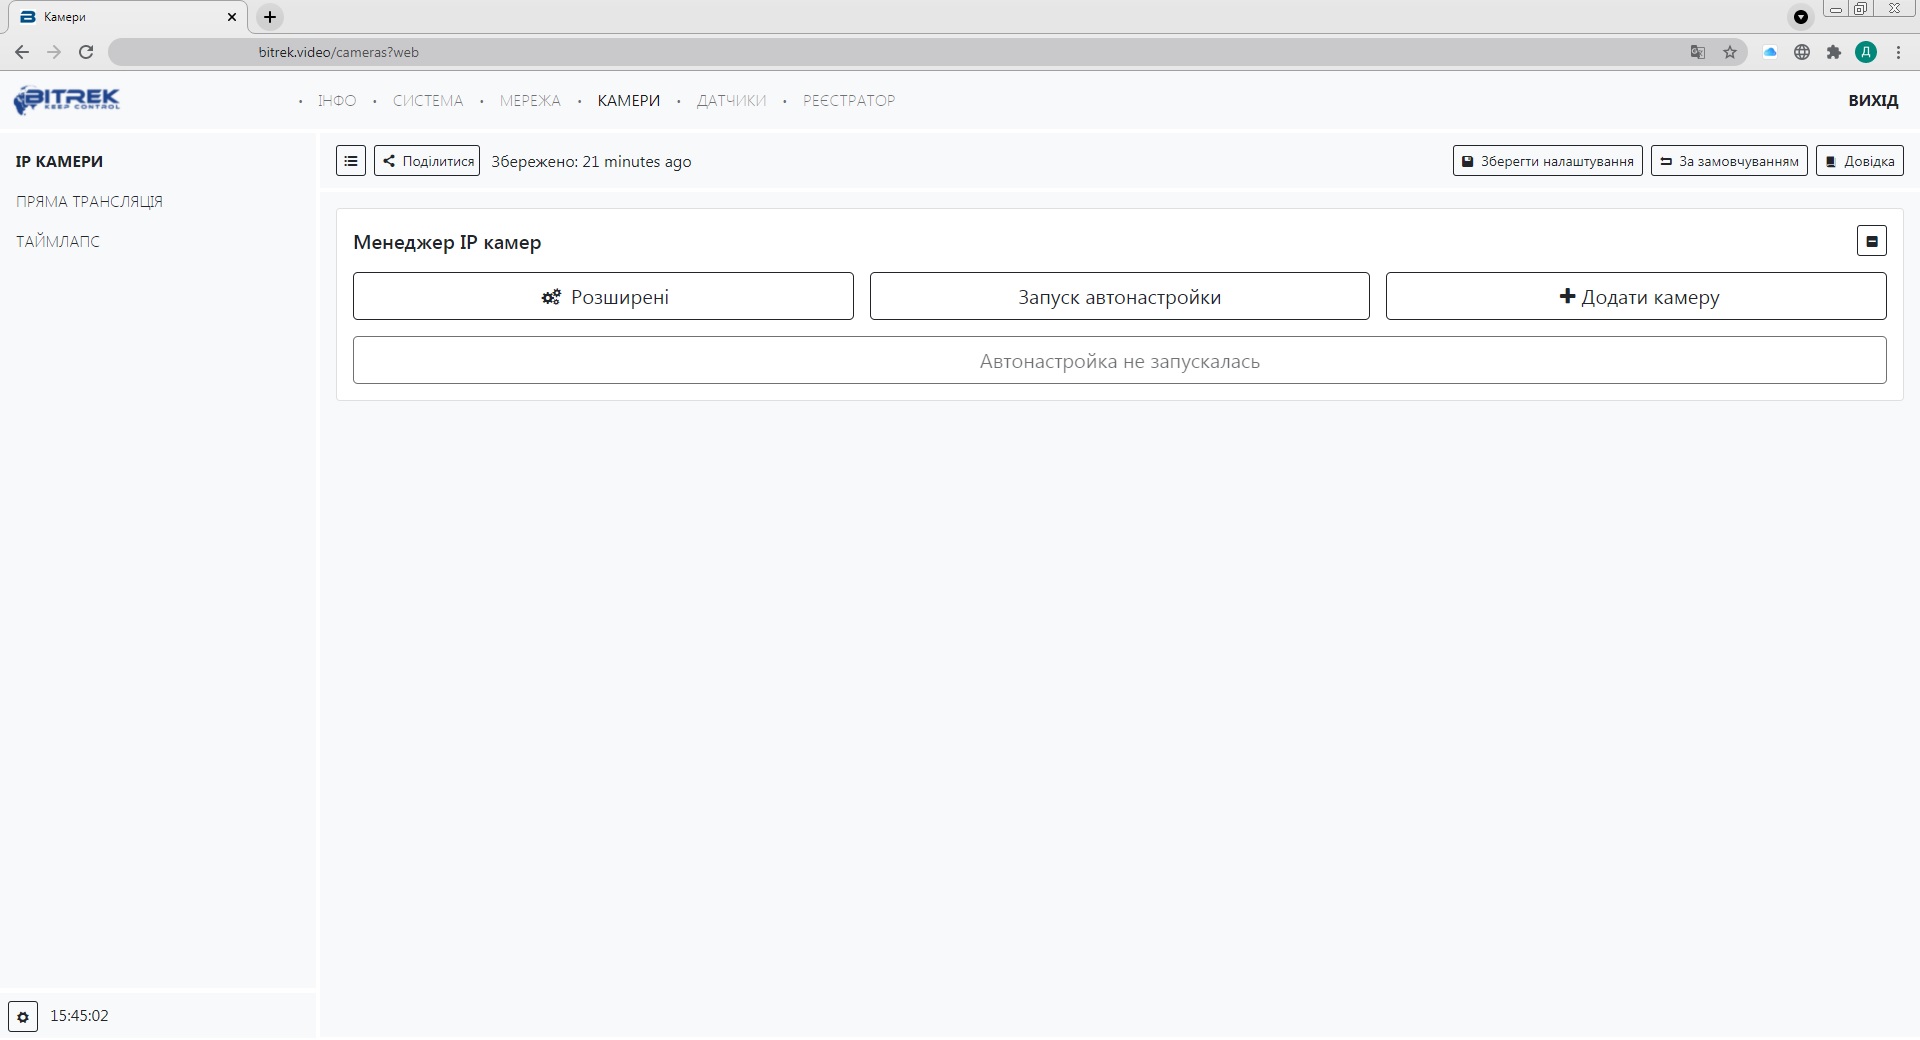Collapse the Менеджер IP камер panel
This screenshot has width=1920, height=1040.
coord(1871,241)
